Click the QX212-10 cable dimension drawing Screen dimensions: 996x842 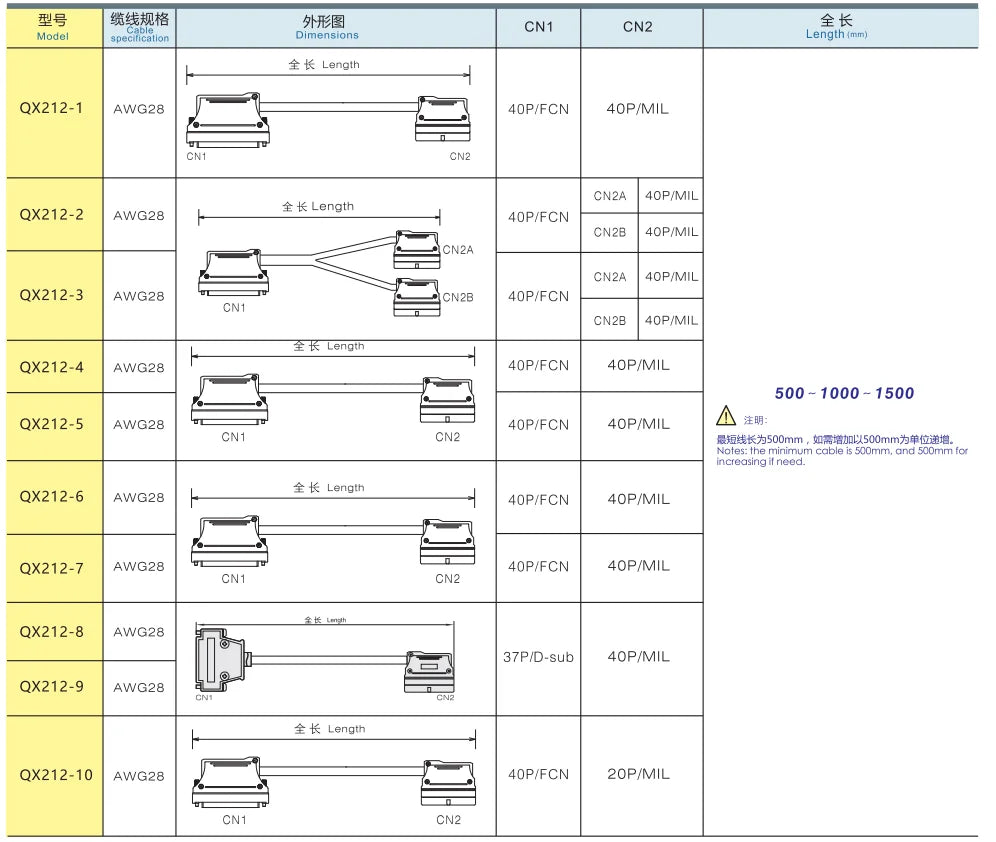(x=334, y=775)
